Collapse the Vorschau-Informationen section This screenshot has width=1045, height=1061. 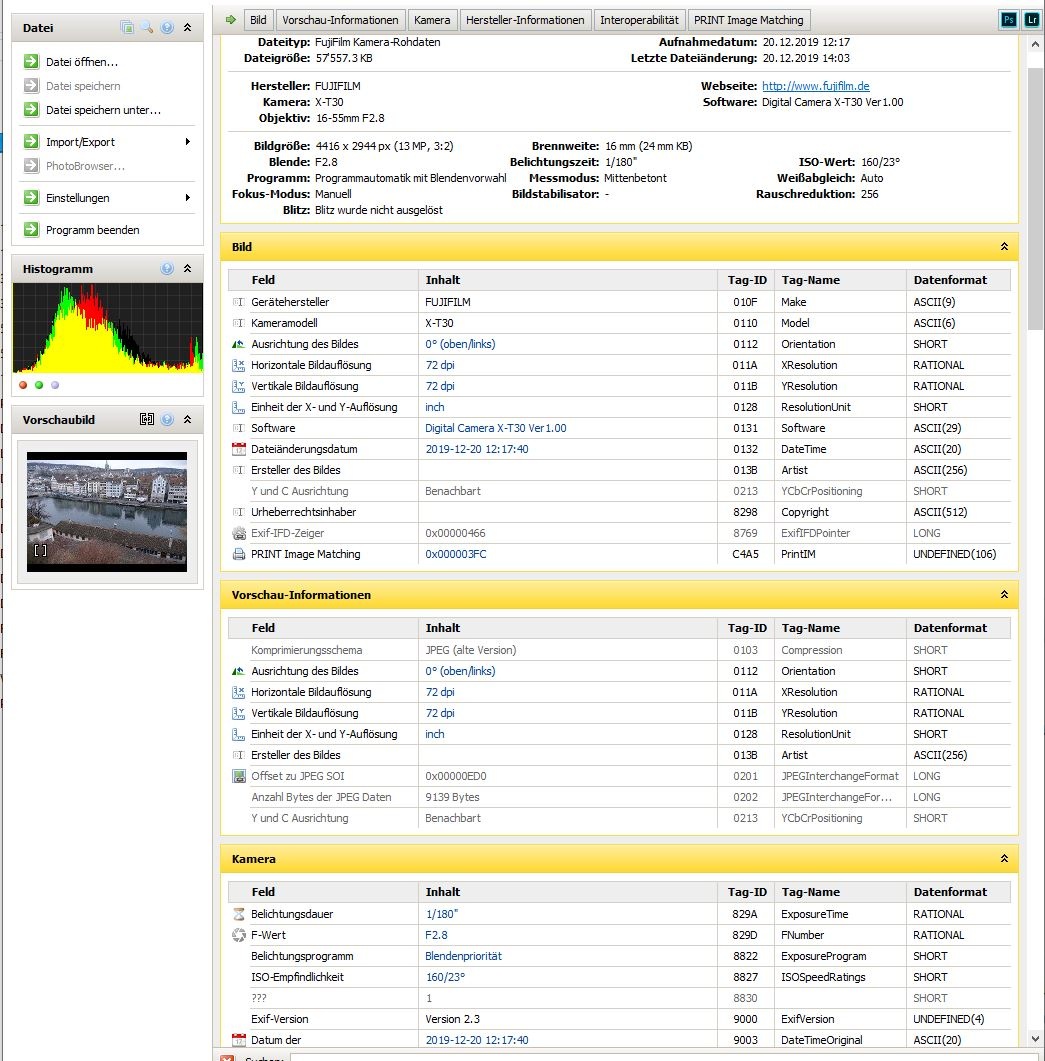pyautogui.click(x=1004, y=595)
